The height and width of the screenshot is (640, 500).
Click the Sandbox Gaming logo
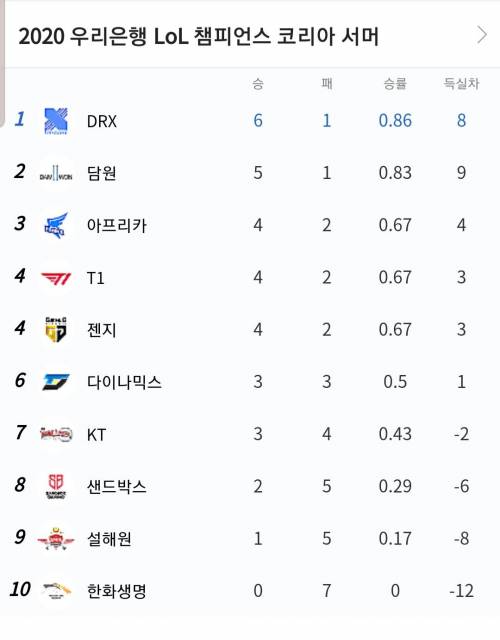pos(56,487)
